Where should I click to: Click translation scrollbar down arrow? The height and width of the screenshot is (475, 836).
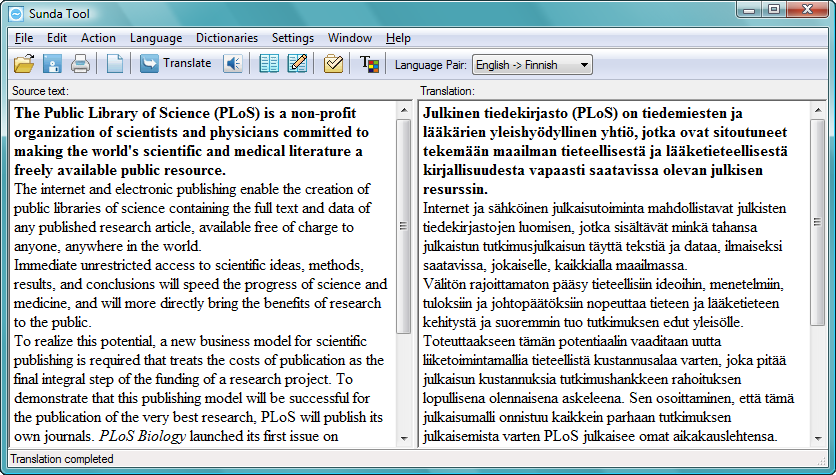click(817, 438)
